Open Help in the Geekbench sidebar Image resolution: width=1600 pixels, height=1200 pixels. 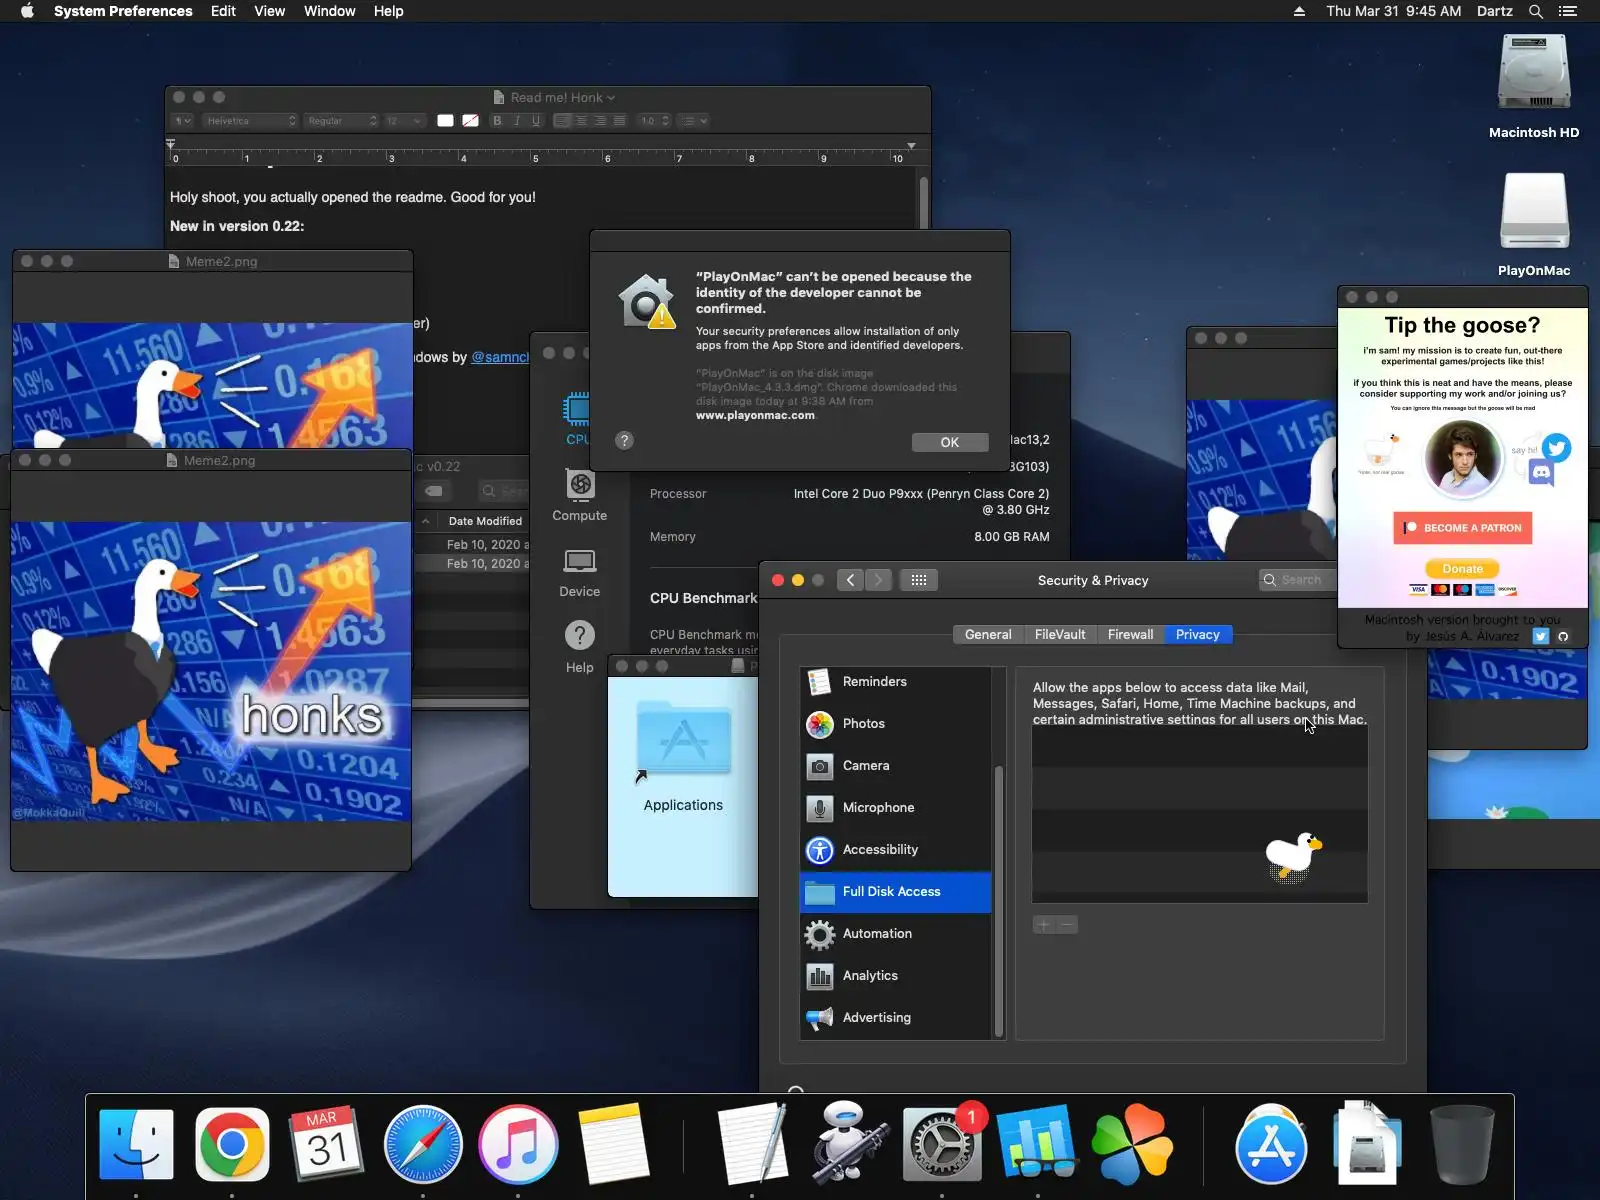[580, 647]
